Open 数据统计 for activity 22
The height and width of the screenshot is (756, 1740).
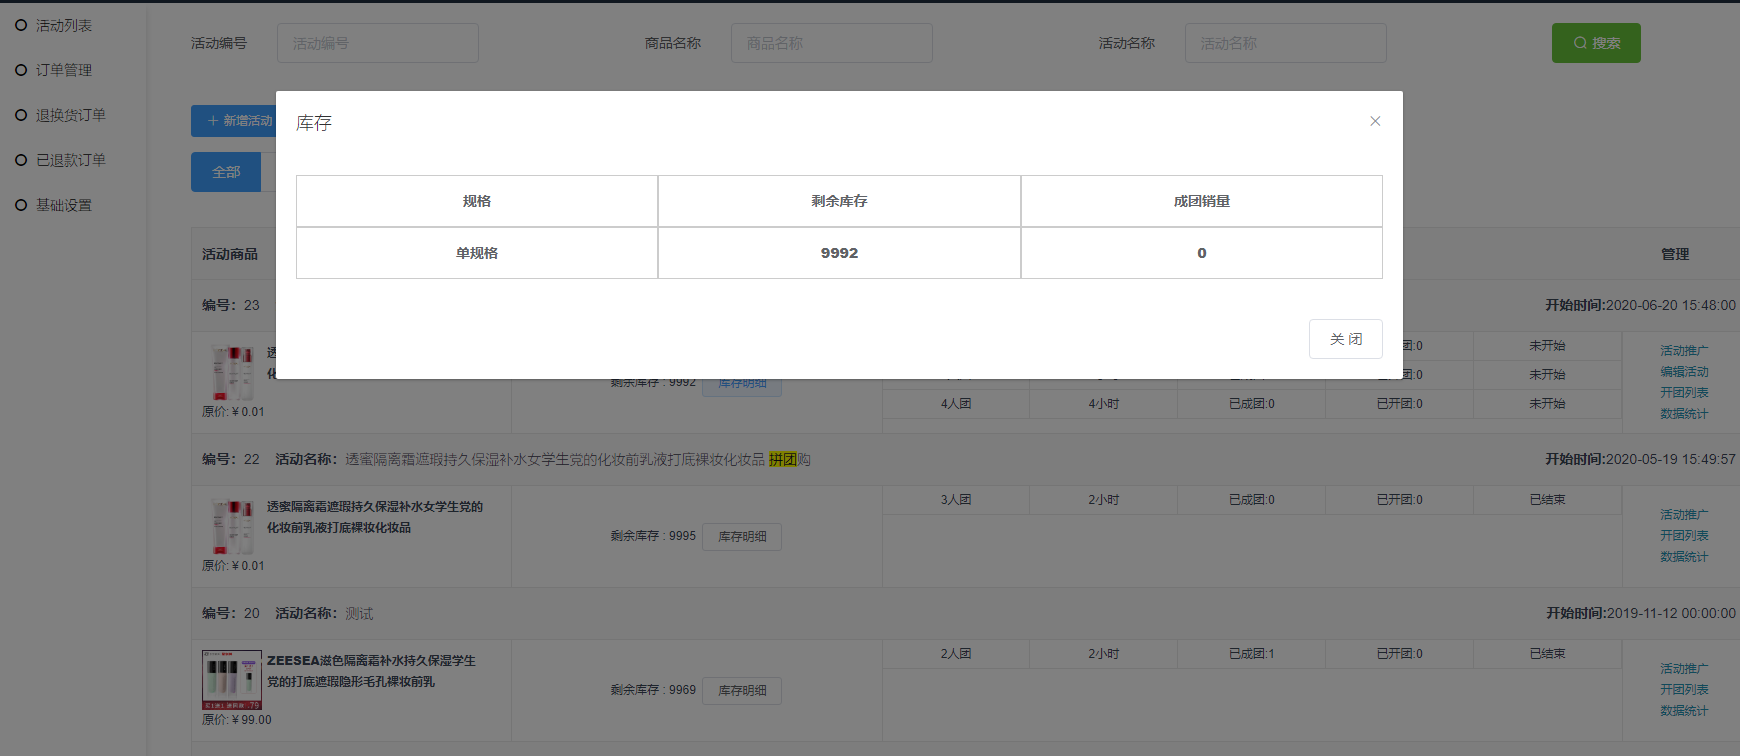click(1684, 557)
